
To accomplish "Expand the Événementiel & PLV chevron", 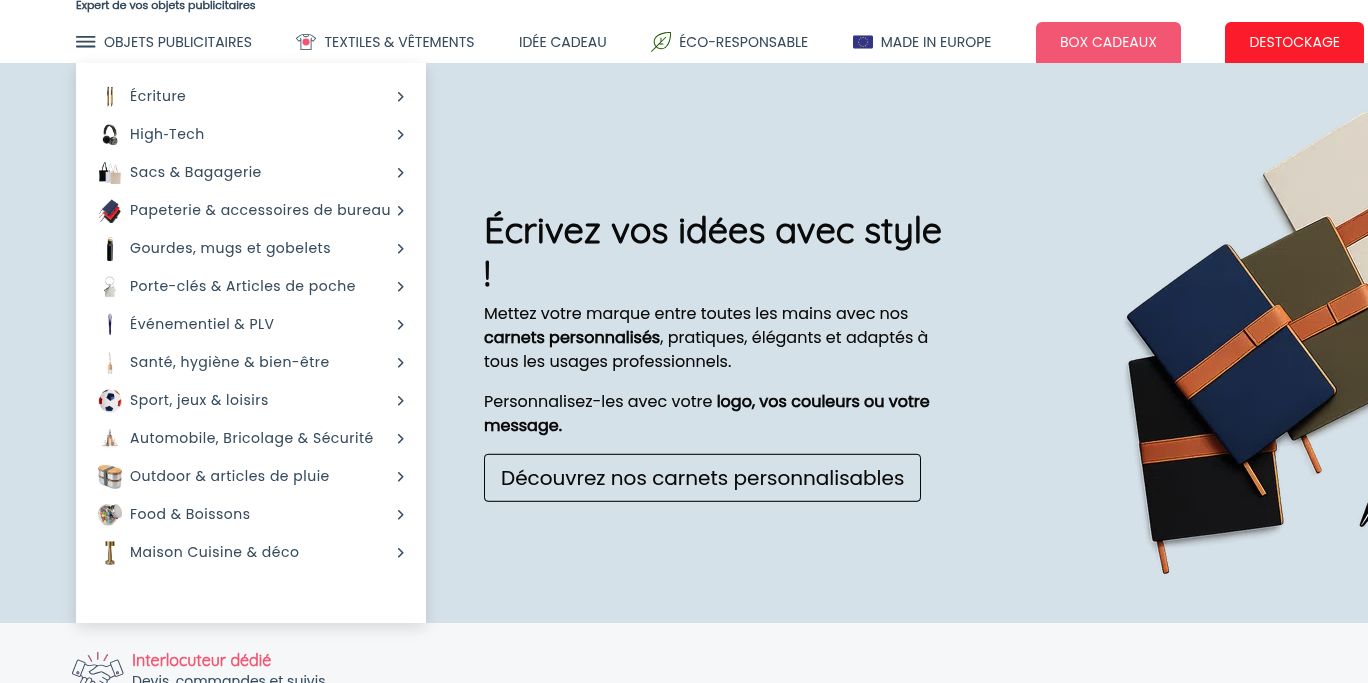I will 400,324.
